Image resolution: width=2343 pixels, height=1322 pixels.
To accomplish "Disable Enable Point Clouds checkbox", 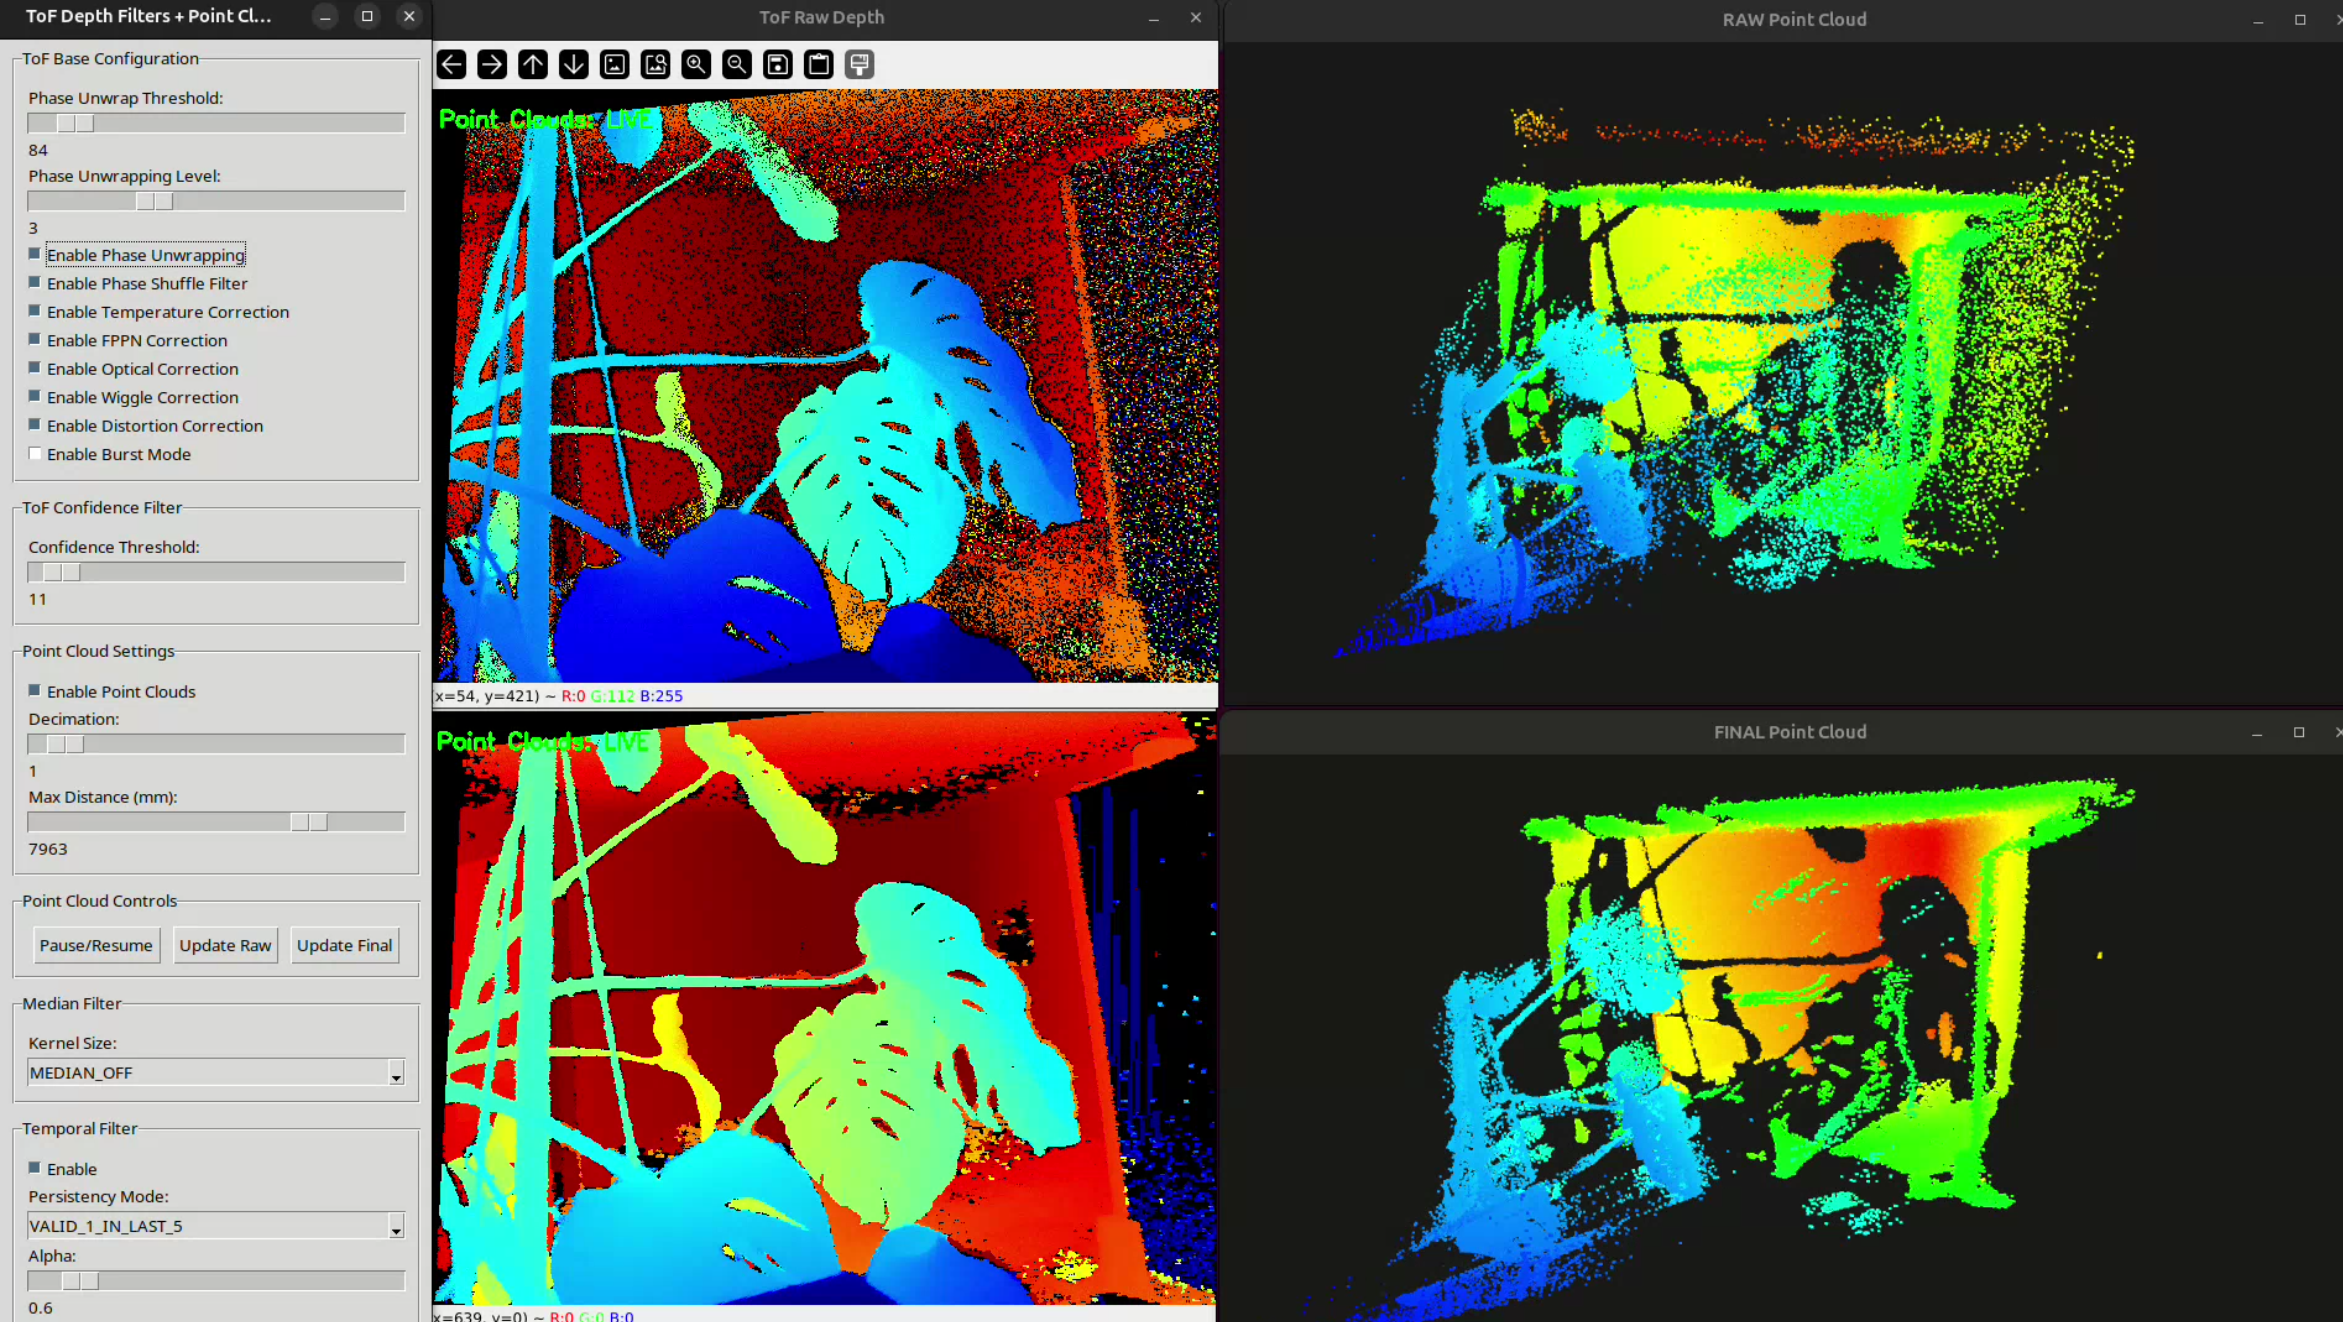I will (35, 691).
